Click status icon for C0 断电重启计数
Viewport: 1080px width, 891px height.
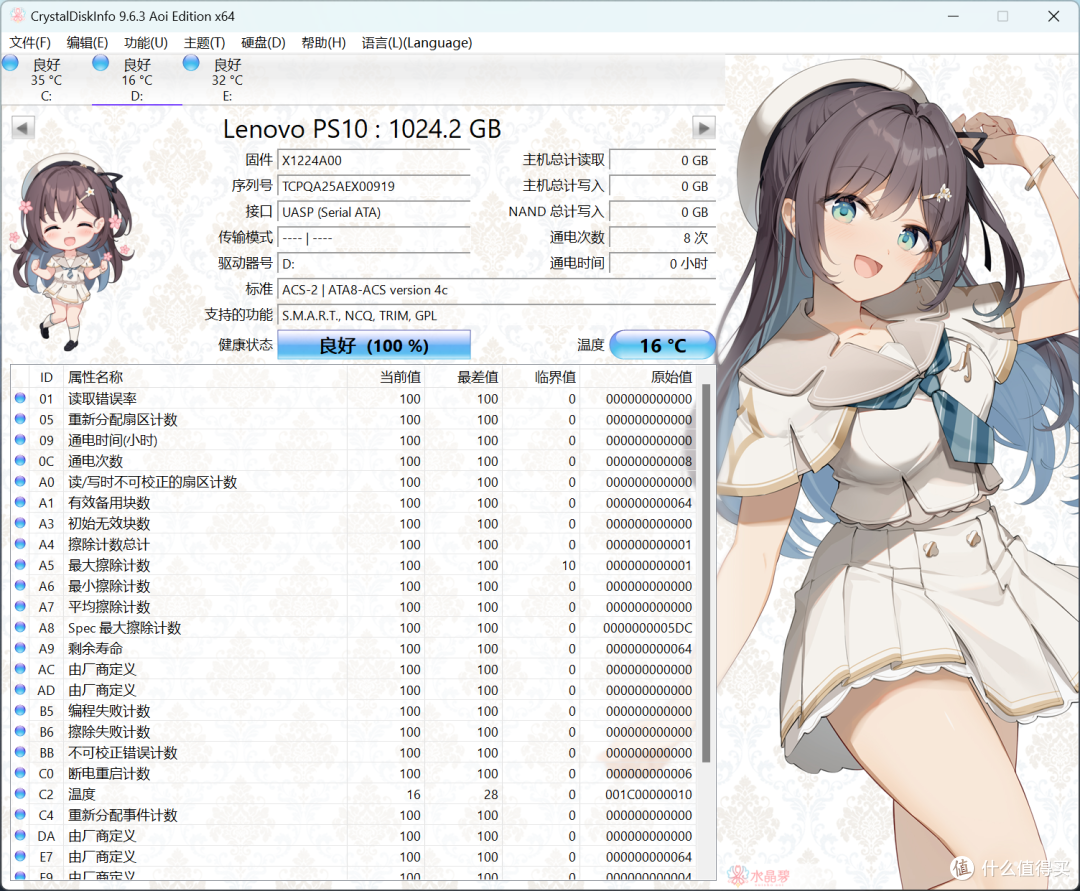tap(20, 773)
